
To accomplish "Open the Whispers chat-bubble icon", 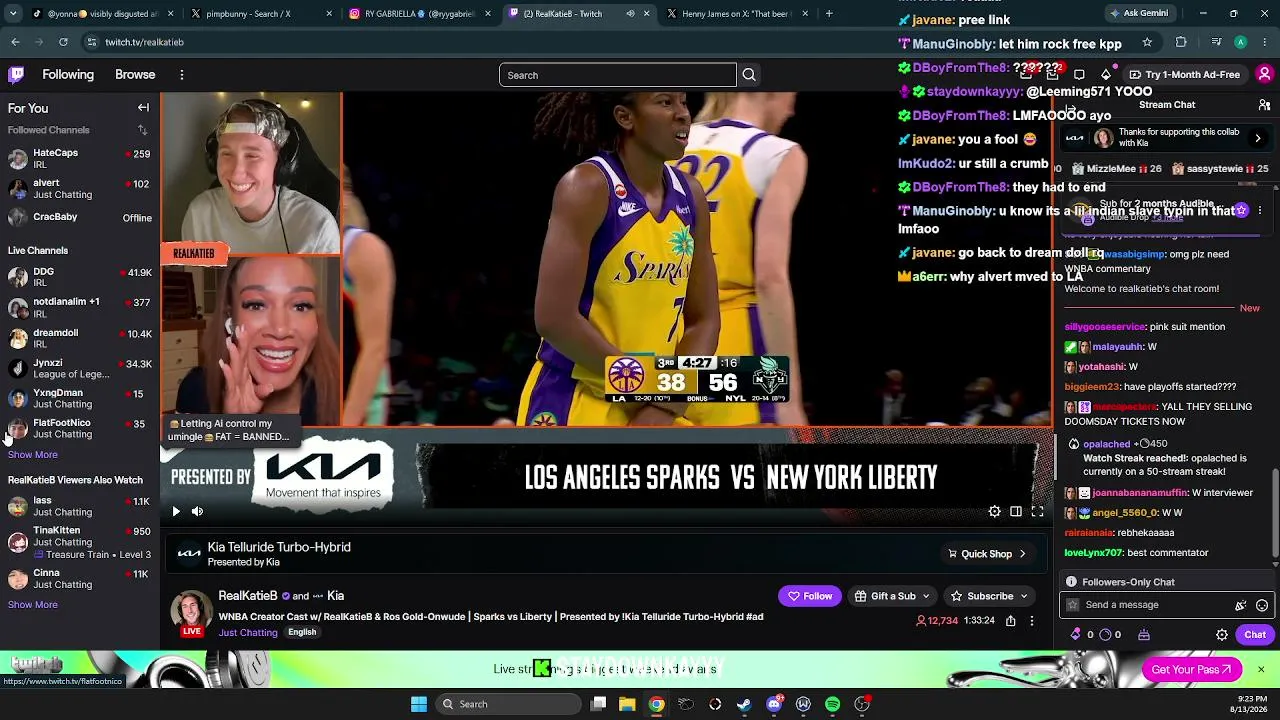I will (1079, 75).
